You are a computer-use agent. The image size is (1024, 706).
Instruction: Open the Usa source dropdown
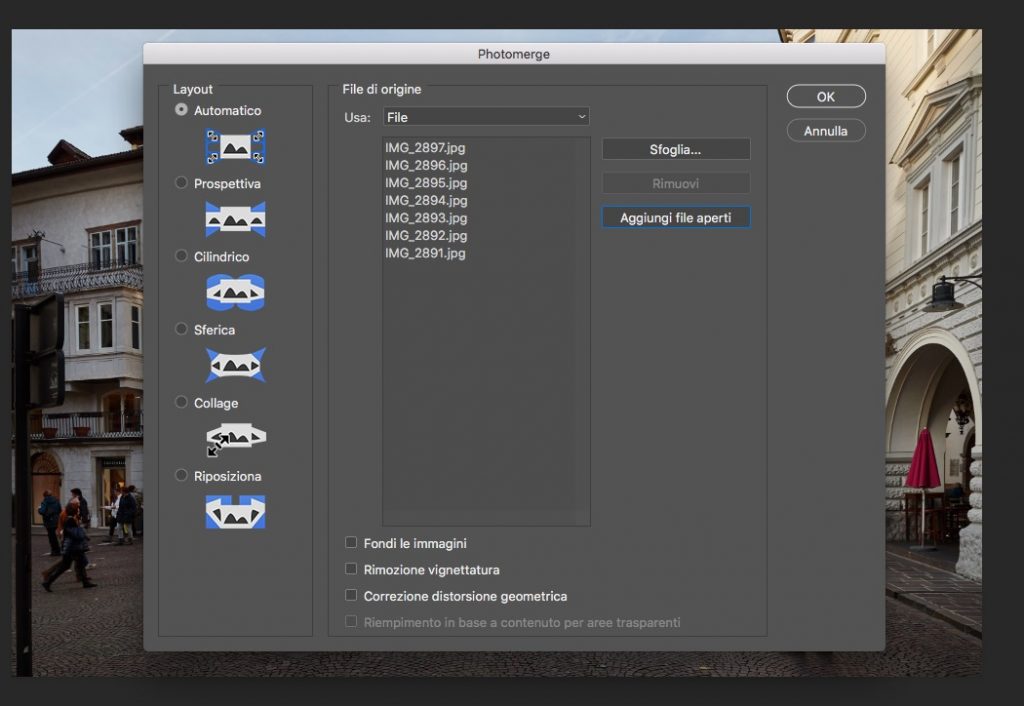click(487, 117)
